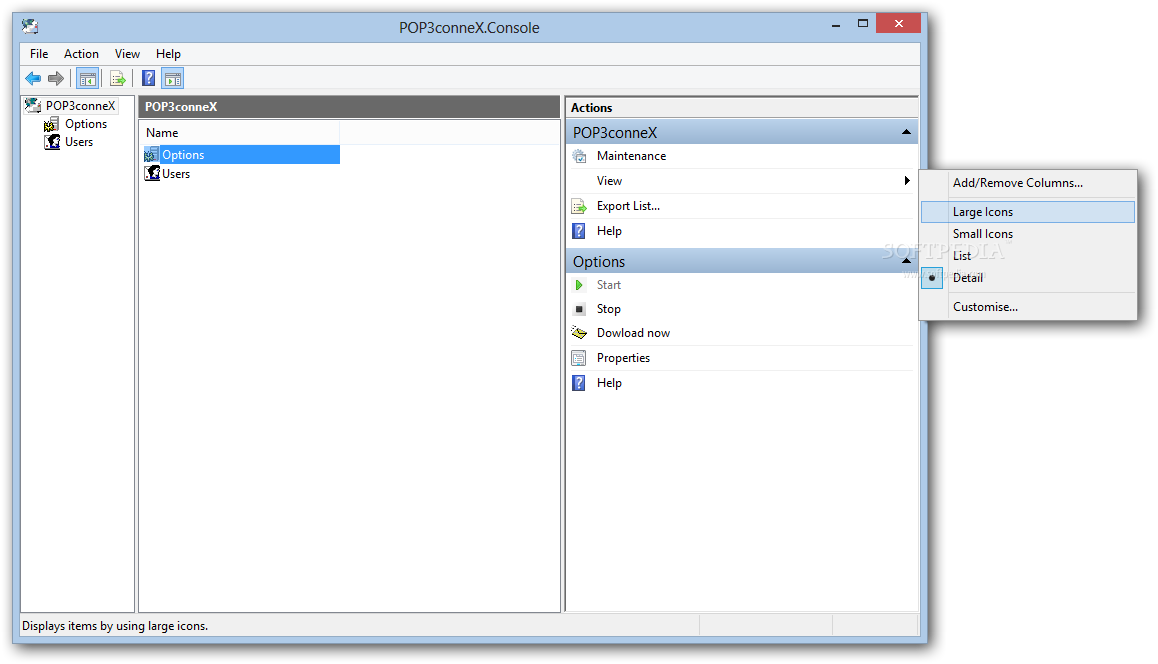
Task: Toggle the Action Pane toolbar icon
Action: (x=173, y=78)
